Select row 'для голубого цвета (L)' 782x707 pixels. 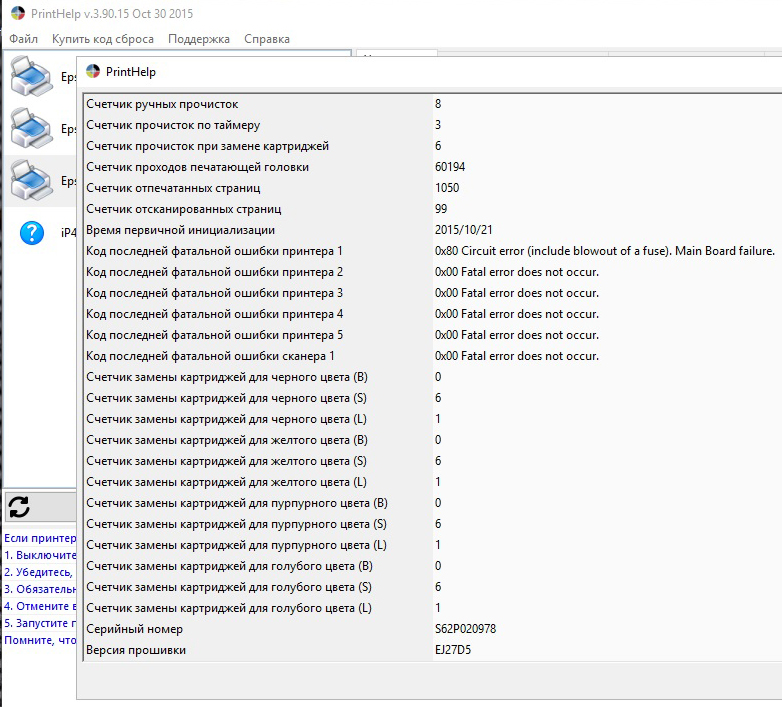[432, 607]
